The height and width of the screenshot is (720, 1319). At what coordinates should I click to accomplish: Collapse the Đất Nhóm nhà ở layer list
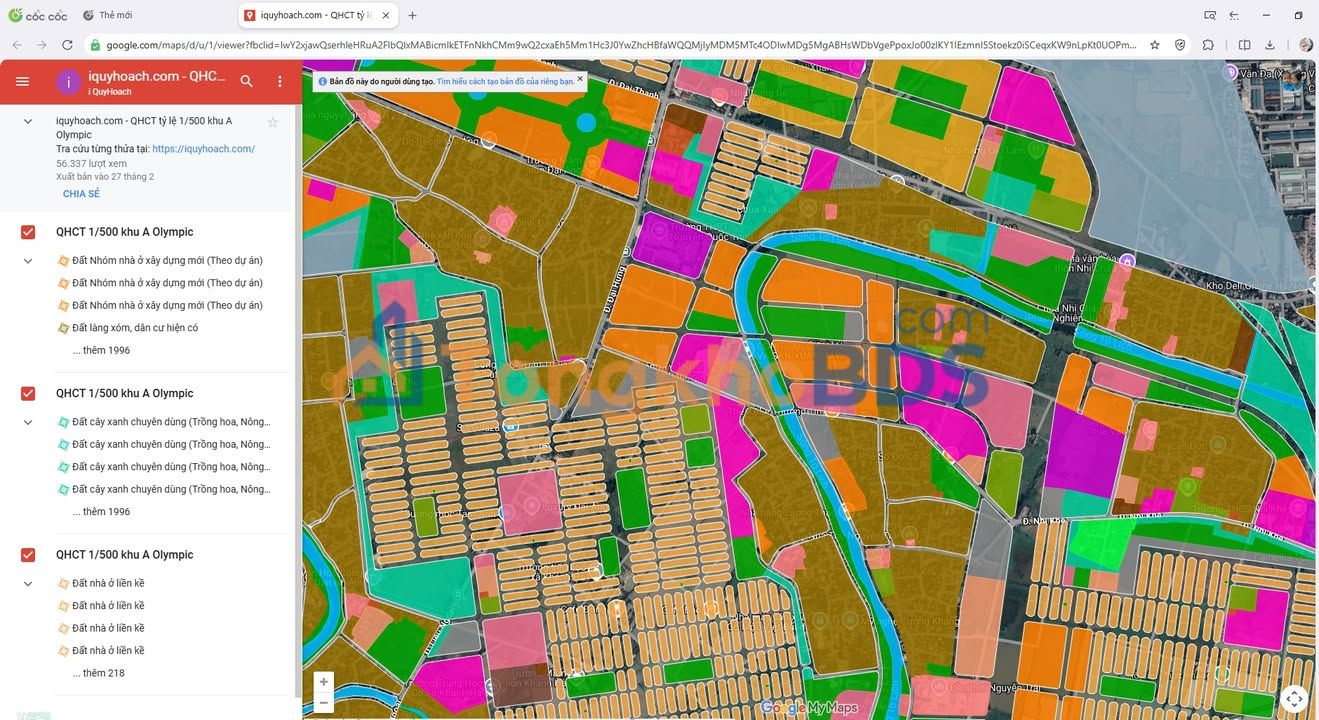tap(28, 261)
